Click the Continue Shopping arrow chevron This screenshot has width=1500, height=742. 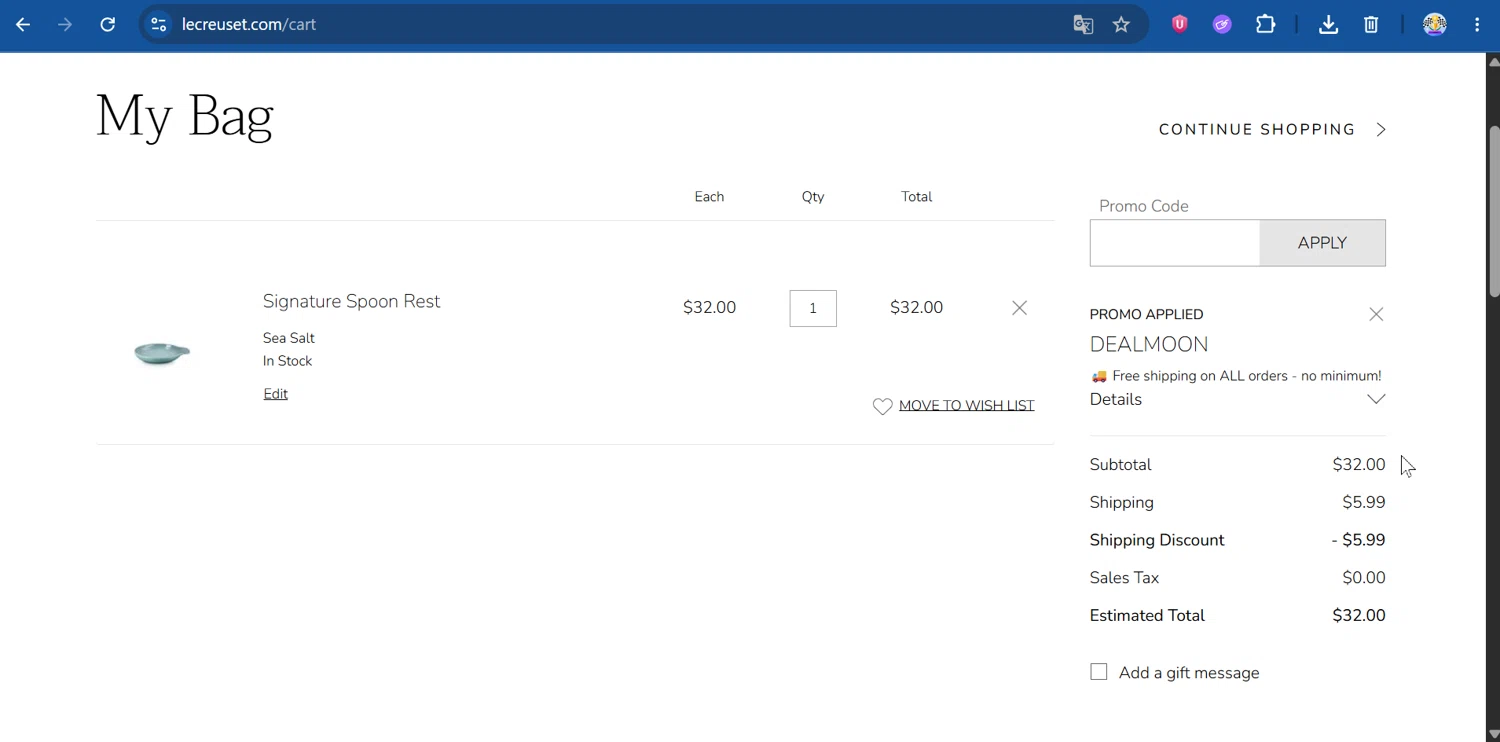[1381, 130]
